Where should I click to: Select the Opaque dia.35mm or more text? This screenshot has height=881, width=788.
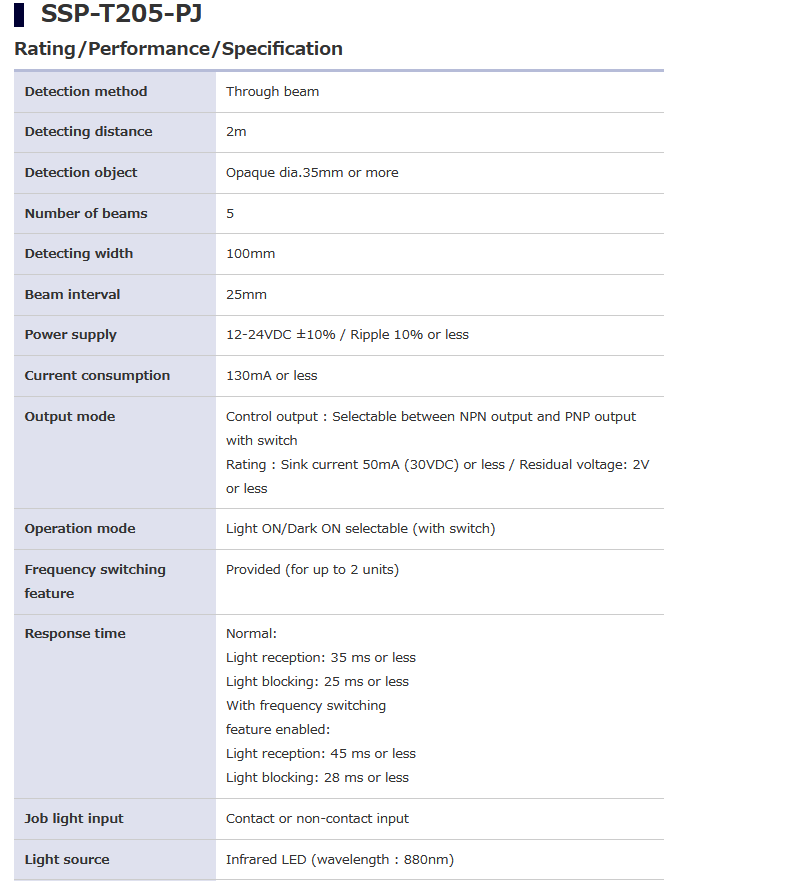[312, 173]
